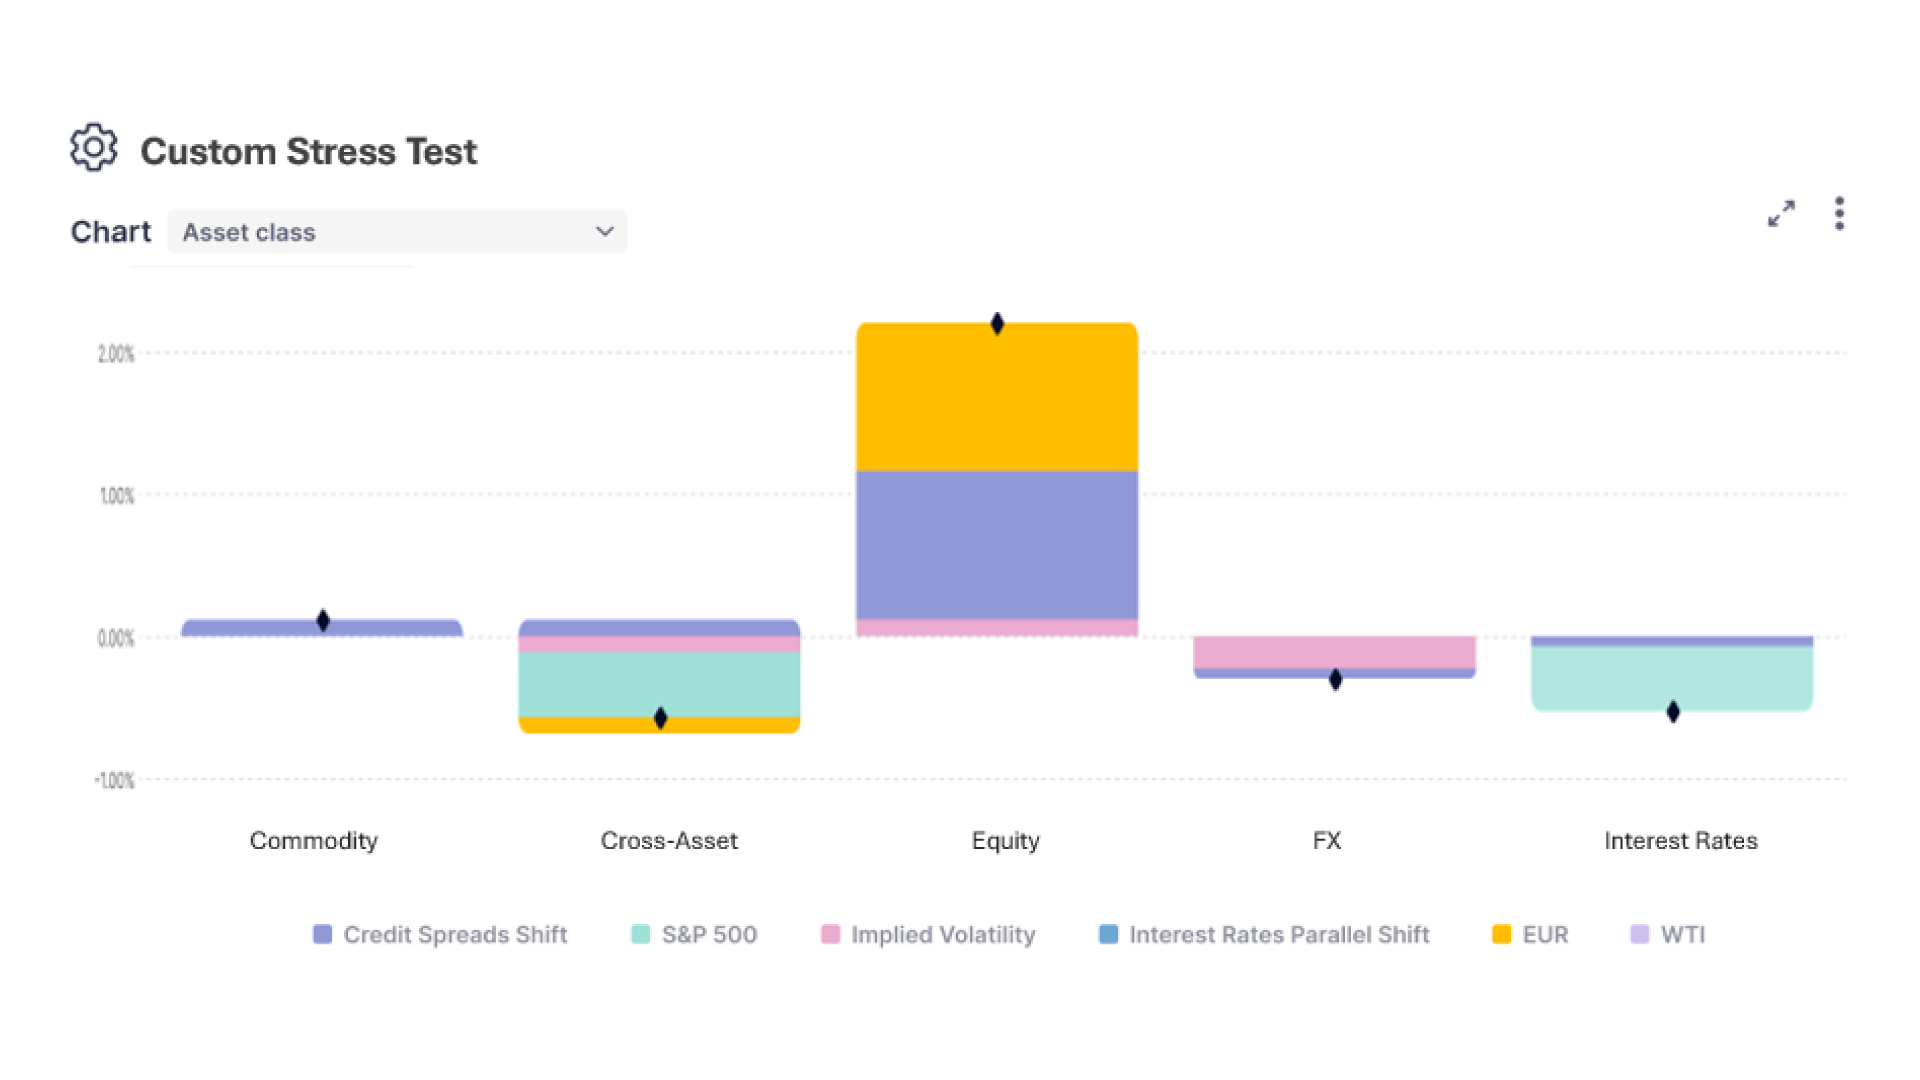Click the EUR legend color swatch
1920x1080 pixels.
click(1501, 934)
